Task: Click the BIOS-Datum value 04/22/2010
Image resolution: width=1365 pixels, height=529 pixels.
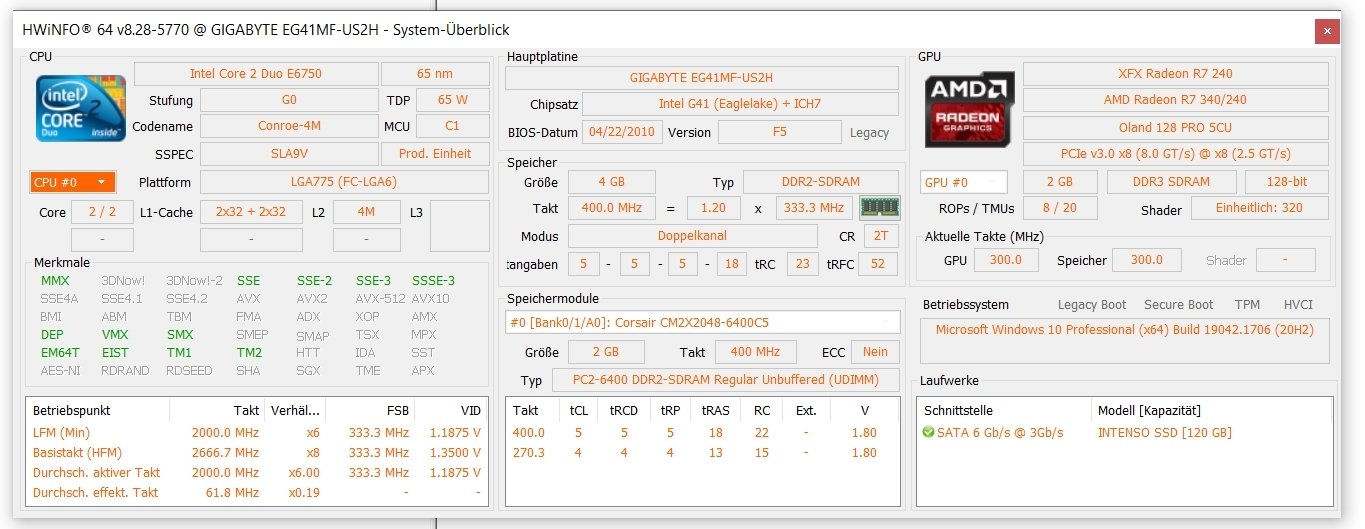Action: click(623, 132)
